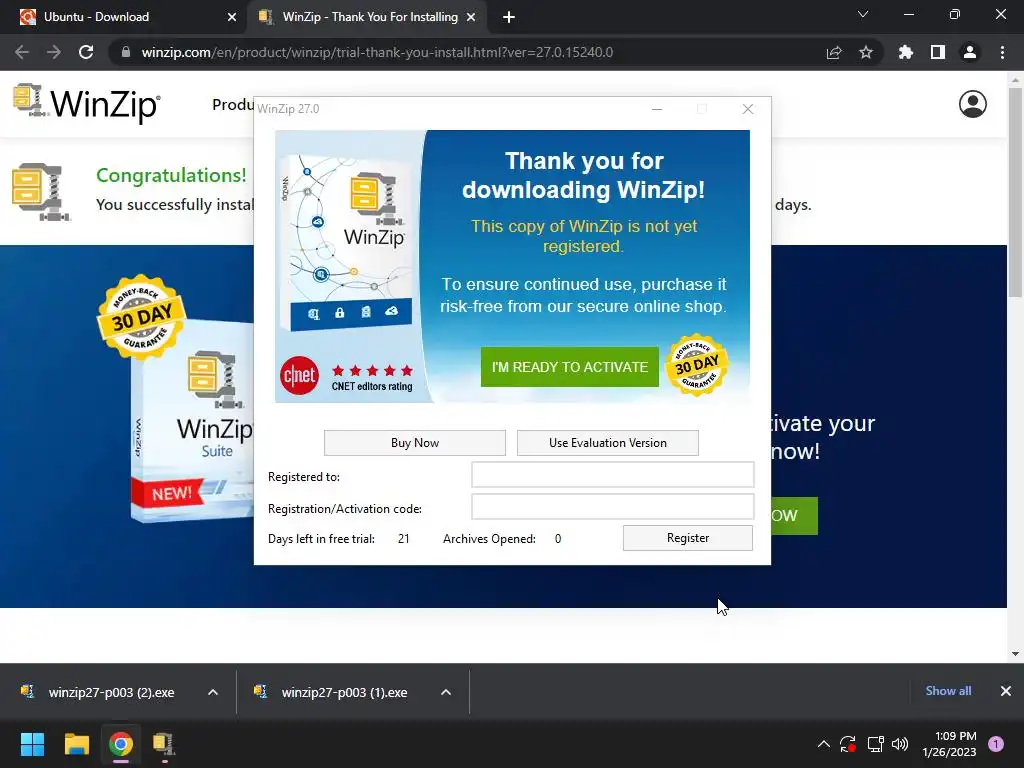Reload the current page
This screenshot has height=768, width=1024.
pyautogui.click(x=86, y=52)
